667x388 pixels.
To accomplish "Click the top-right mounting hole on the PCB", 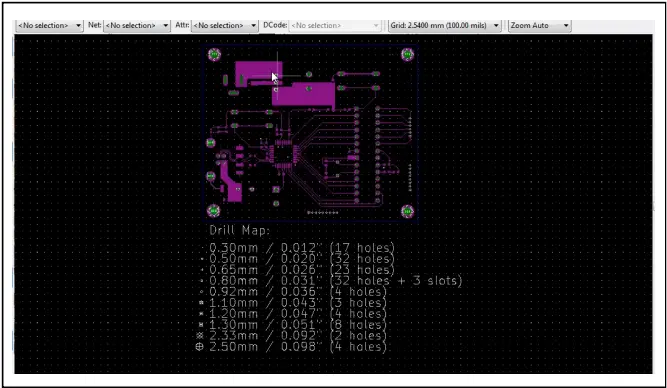I will click(408, 54).
